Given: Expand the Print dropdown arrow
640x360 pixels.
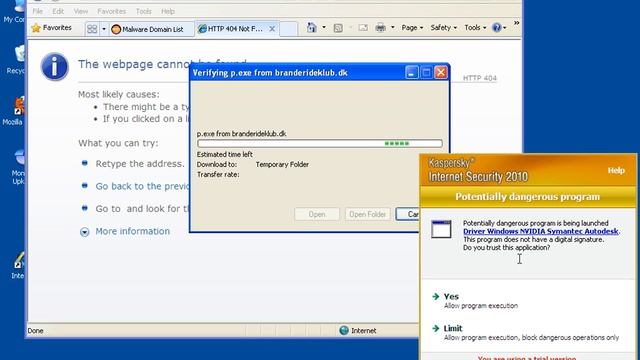Looking at the screenshot, I should point(393,28).
